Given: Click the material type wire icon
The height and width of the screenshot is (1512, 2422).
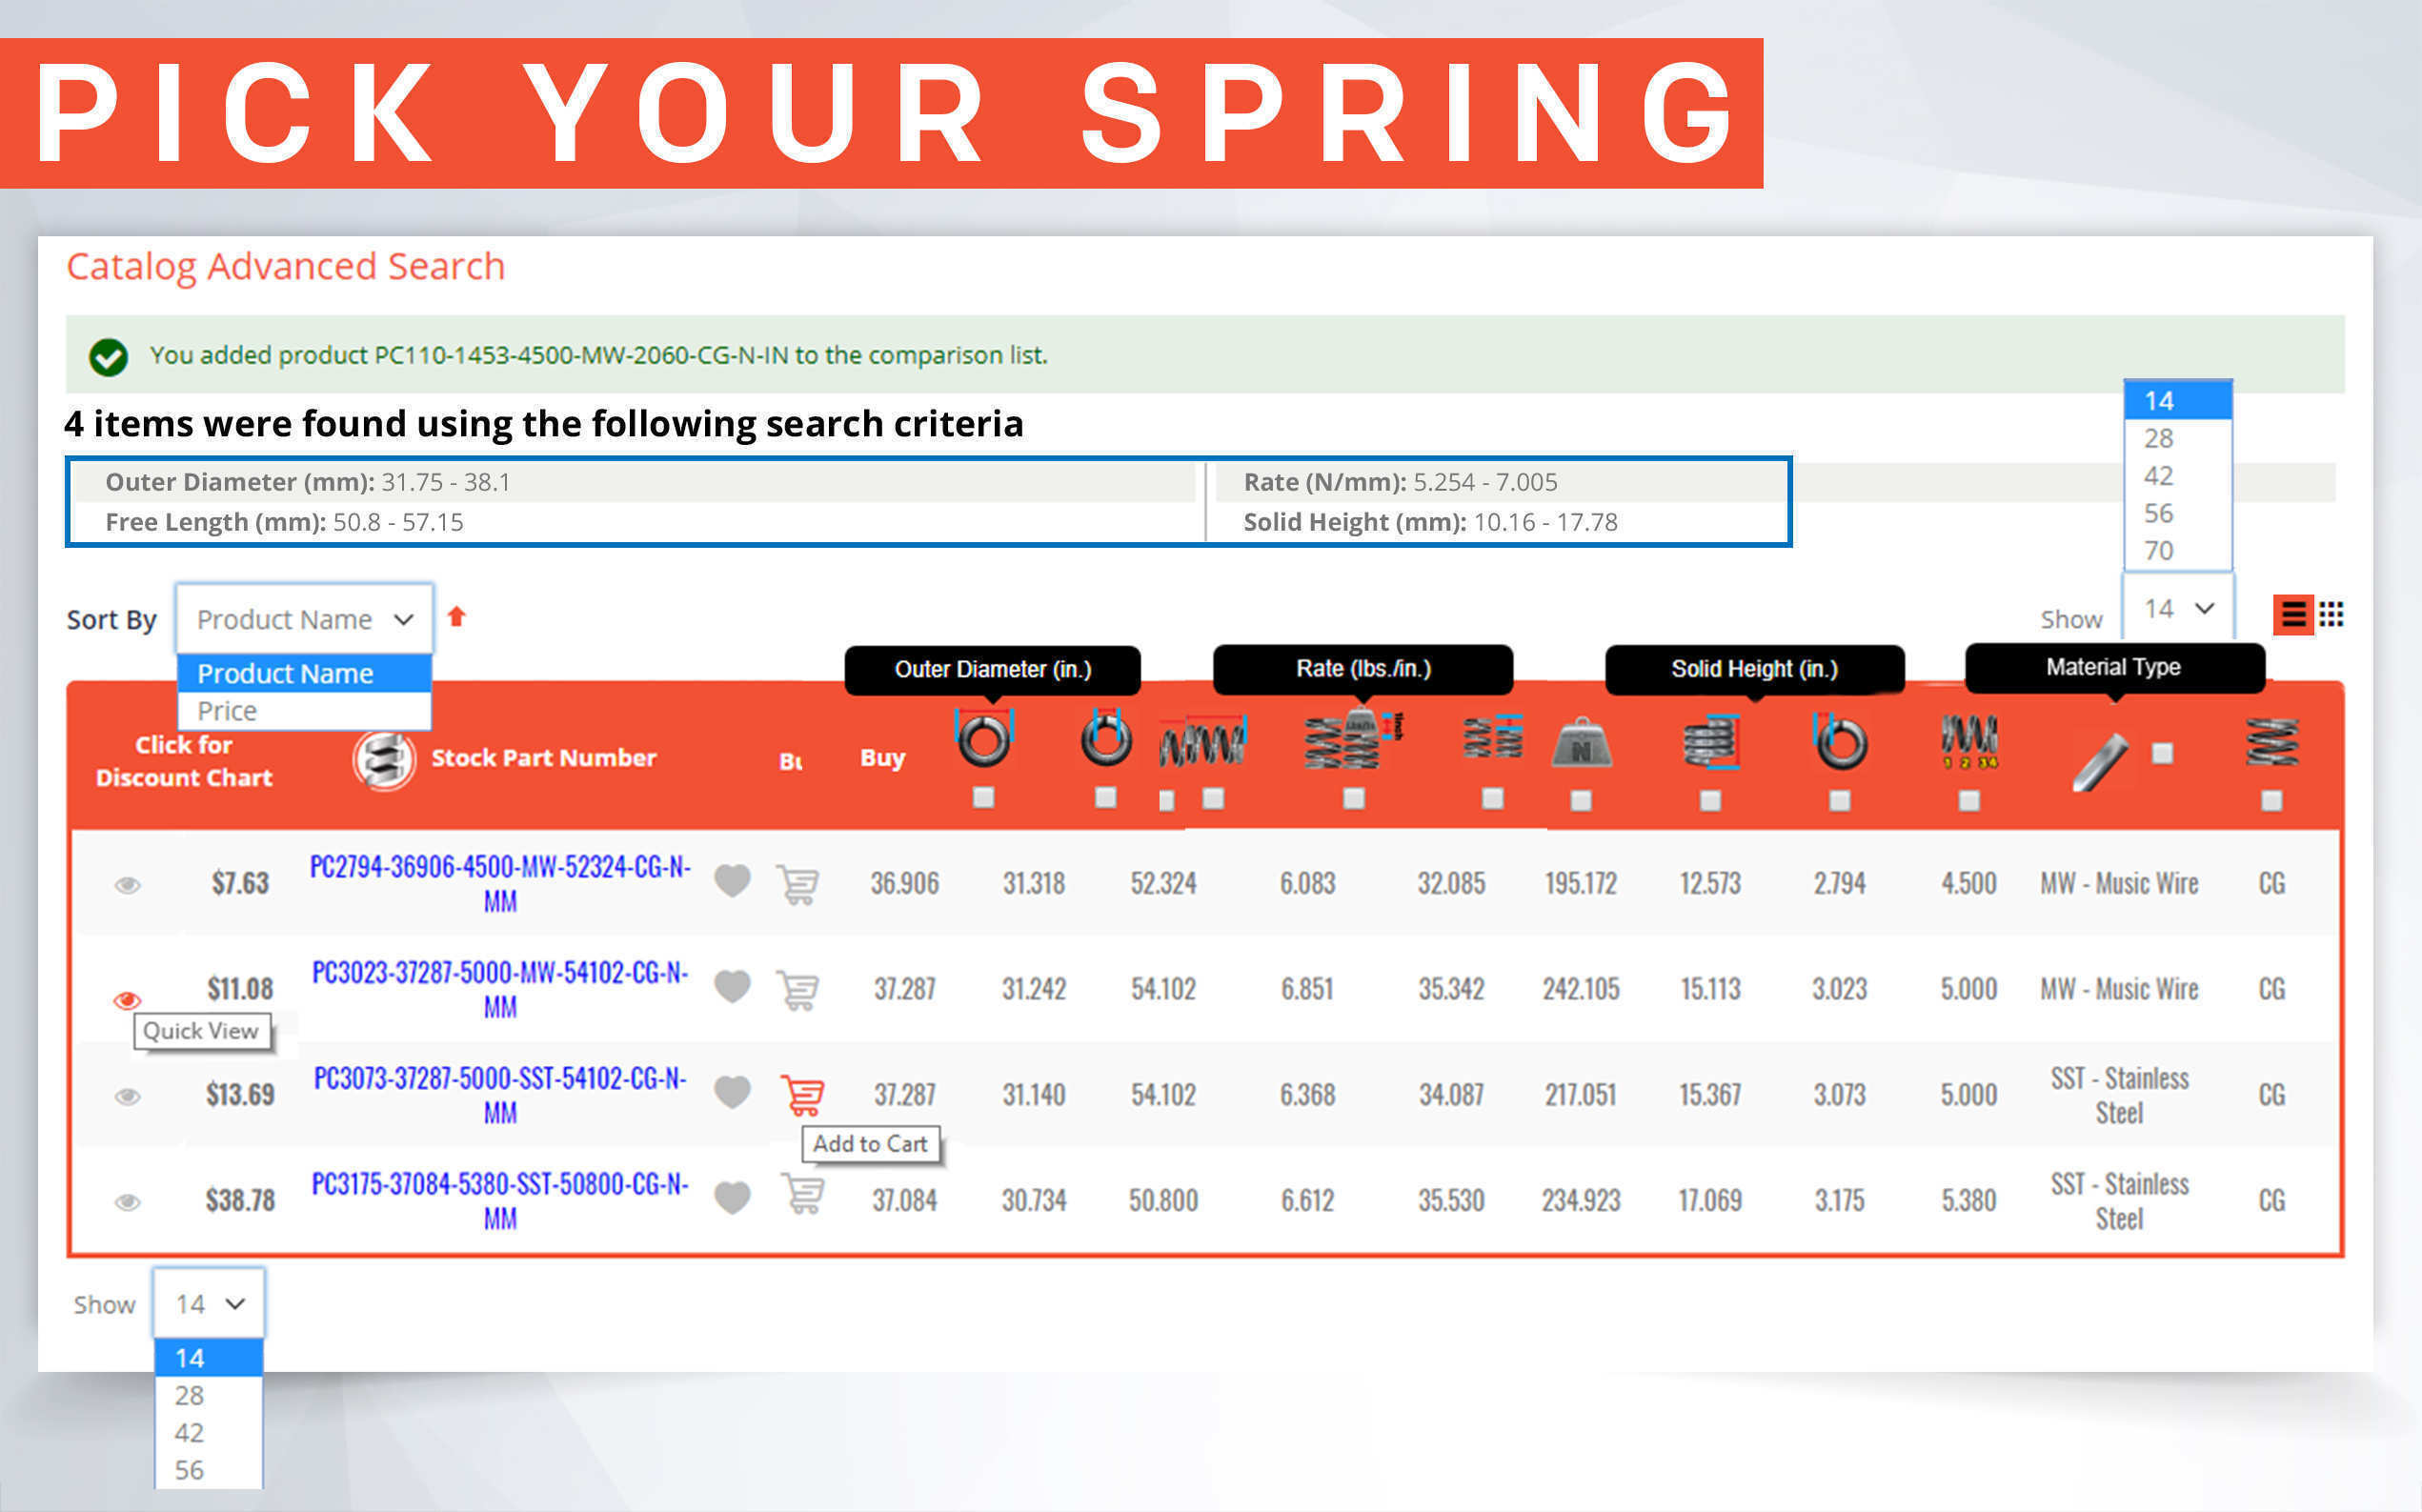Looking at the screenshot, I should (x=2099, y=762).
